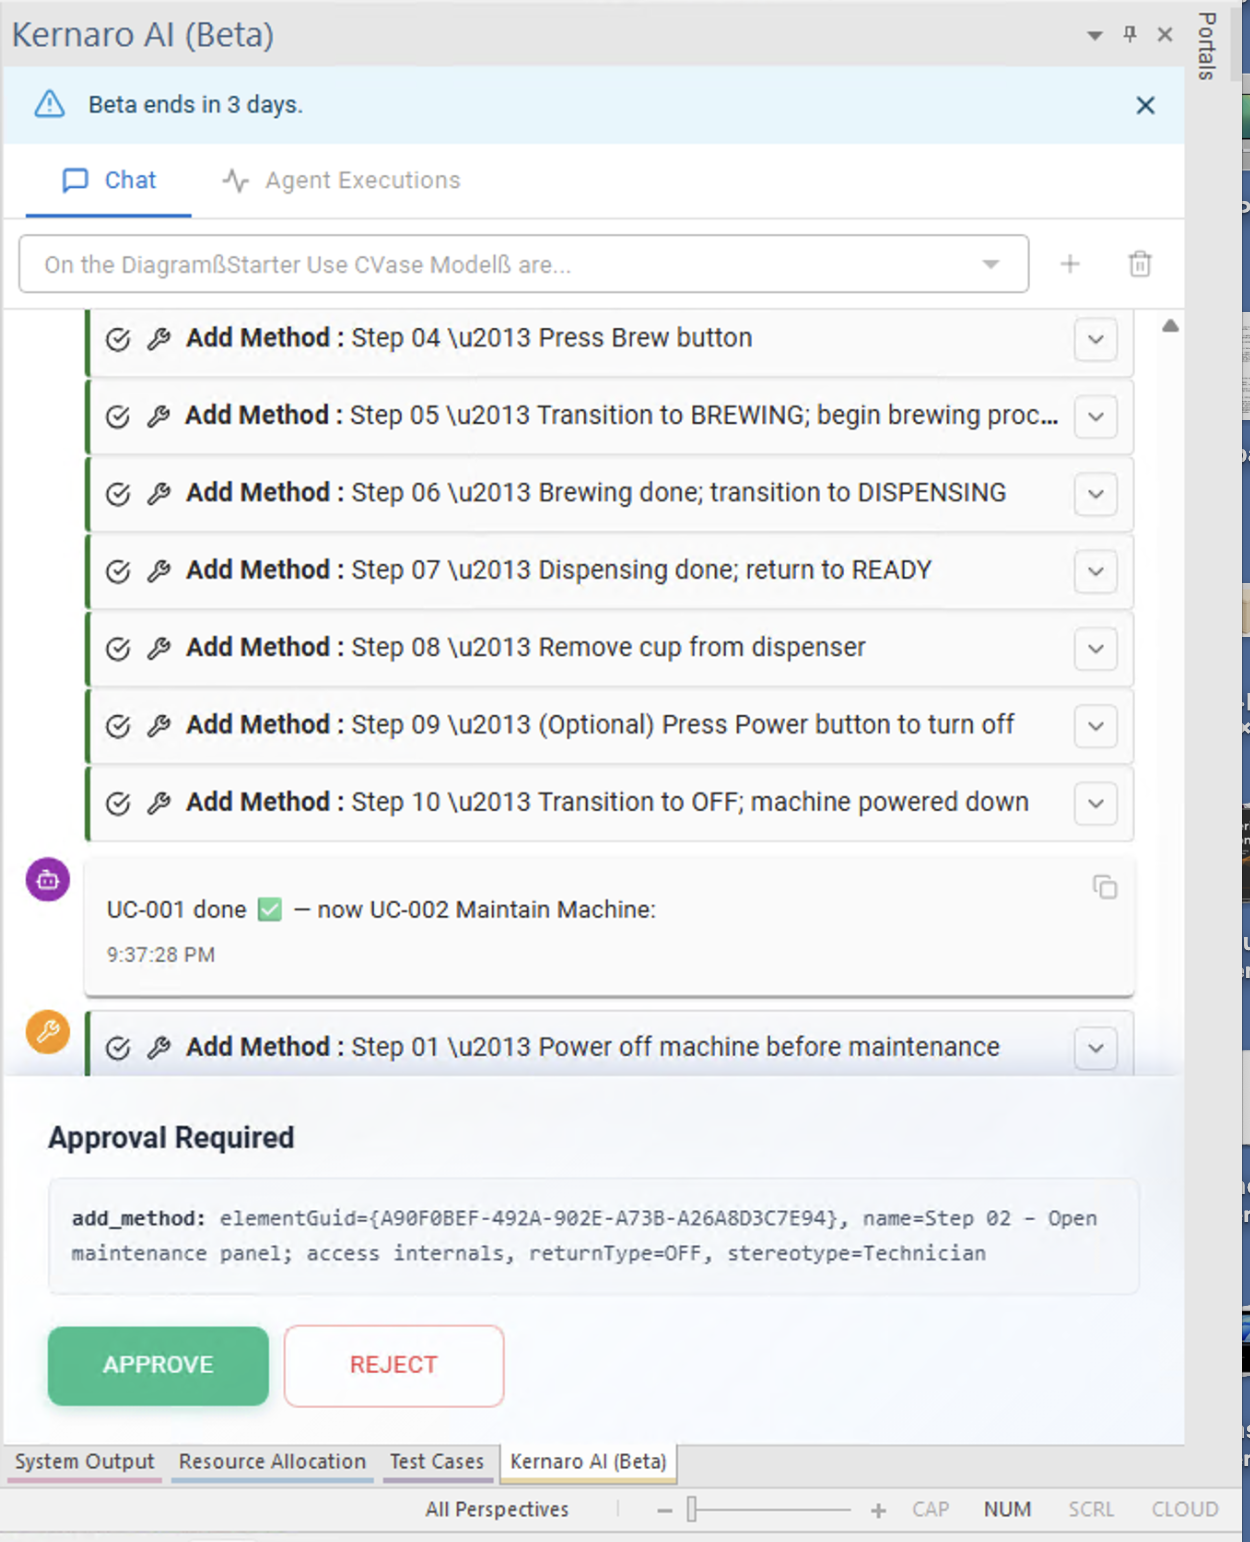Click check-circle status icon on Step 07 row
The width and height of the screenshot is (1250, 1542).
[118, 571]
